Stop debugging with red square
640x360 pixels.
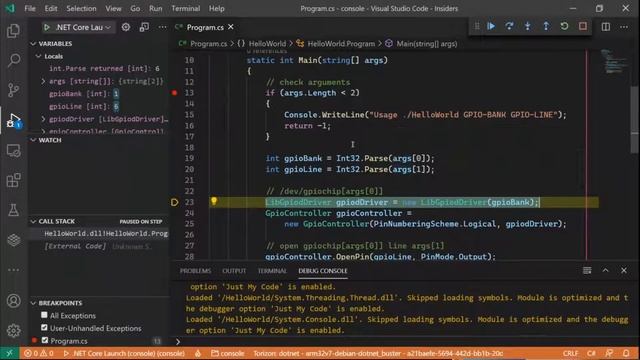point(582,27)
